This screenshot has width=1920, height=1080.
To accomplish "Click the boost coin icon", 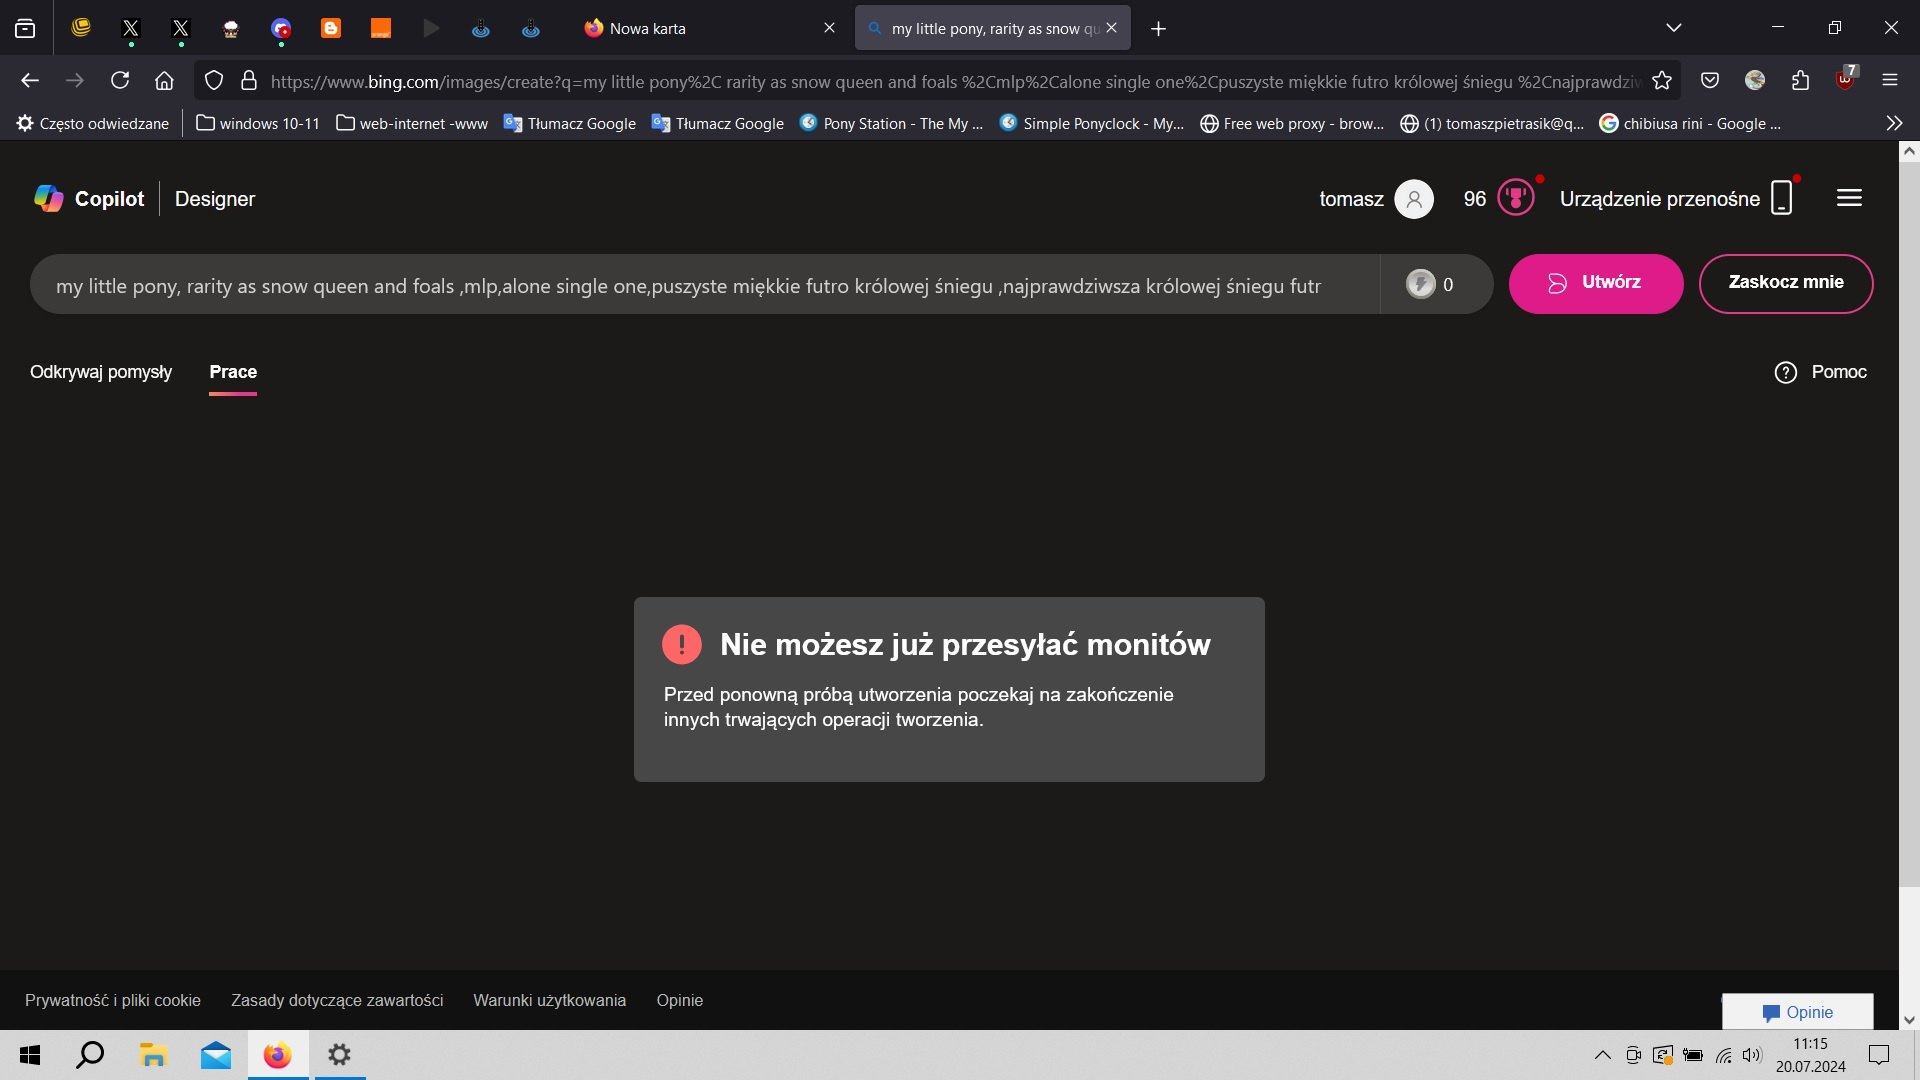I will click(1420, 284).
